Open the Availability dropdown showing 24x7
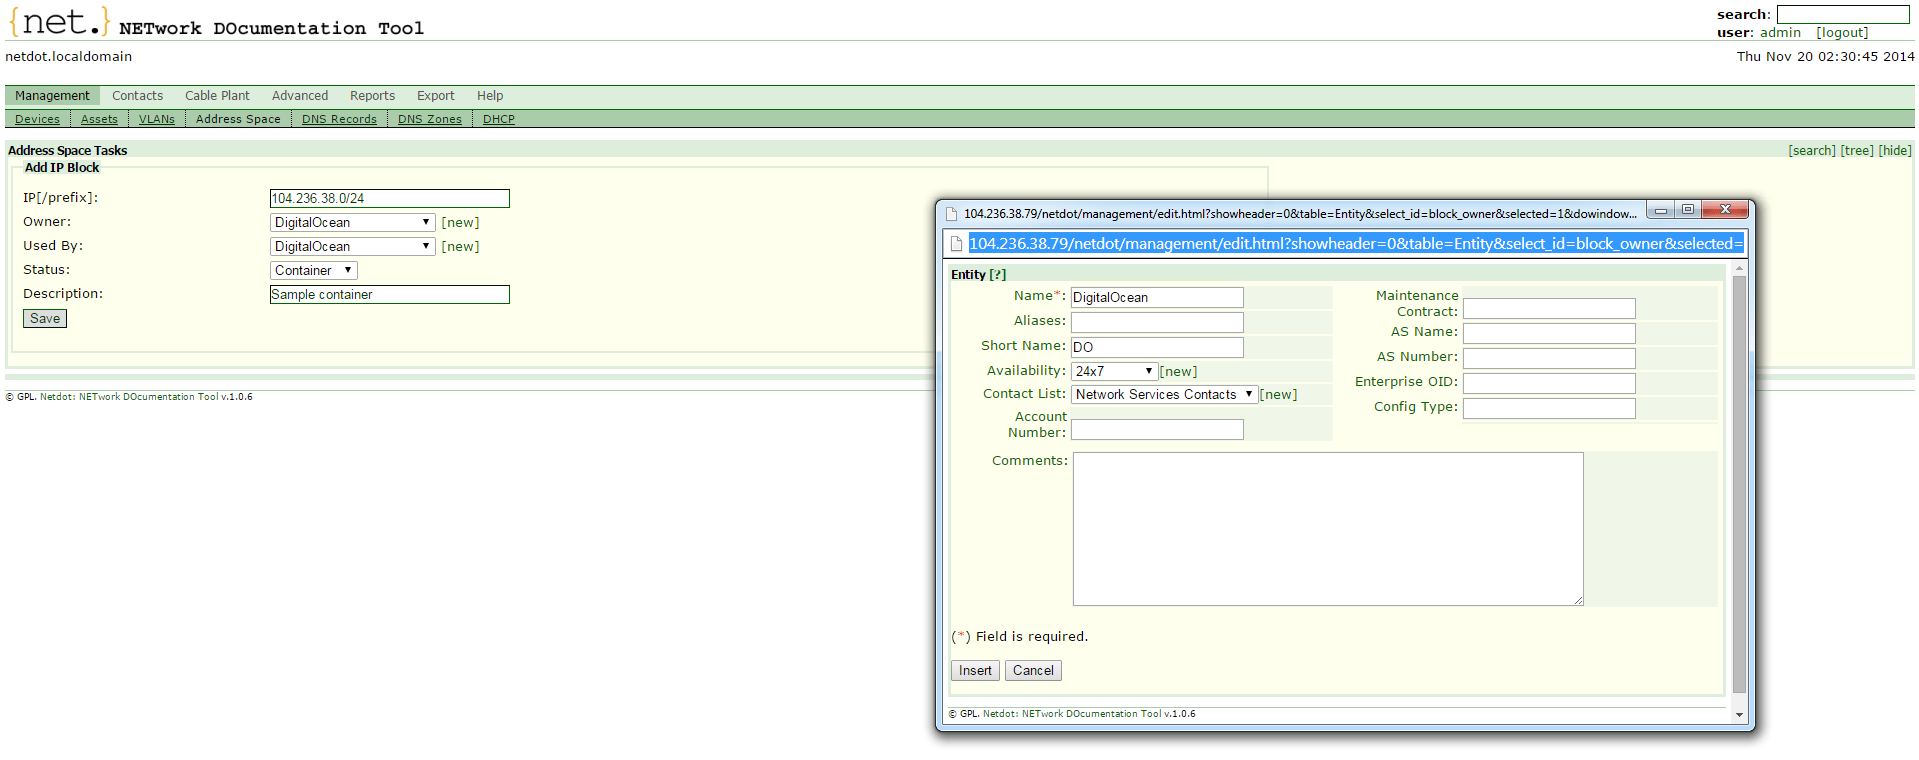Image resolution: width=1919 pixels, height=760 pixels. click(1114, 371)
